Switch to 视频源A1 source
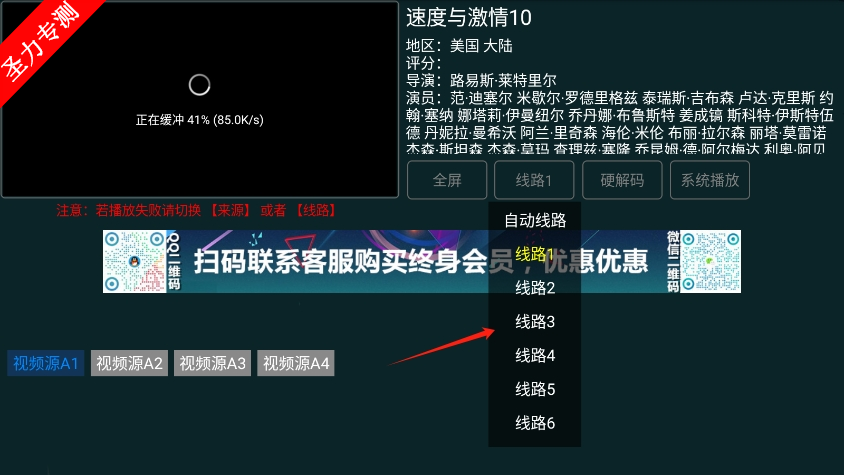Viewport: 844px width, 475px height. pyautogui.click(x=46, y=363)
